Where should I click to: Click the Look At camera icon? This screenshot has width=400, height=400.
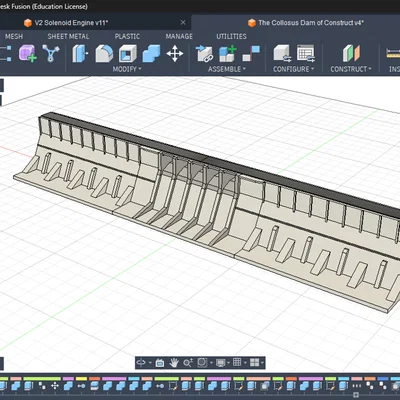pos(160,363)
